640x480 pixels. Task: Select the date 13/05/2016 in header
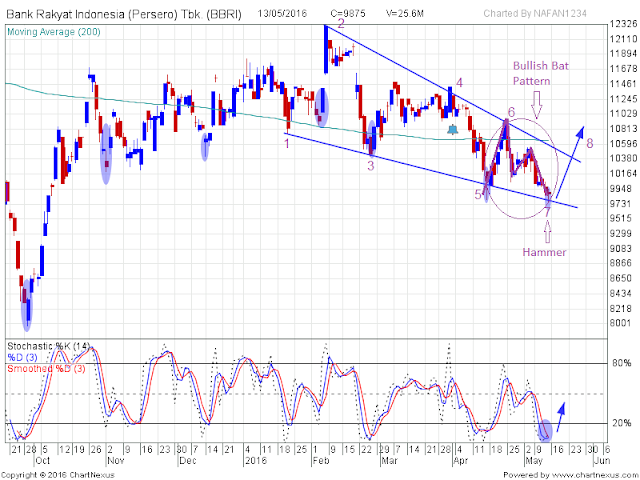282,13
